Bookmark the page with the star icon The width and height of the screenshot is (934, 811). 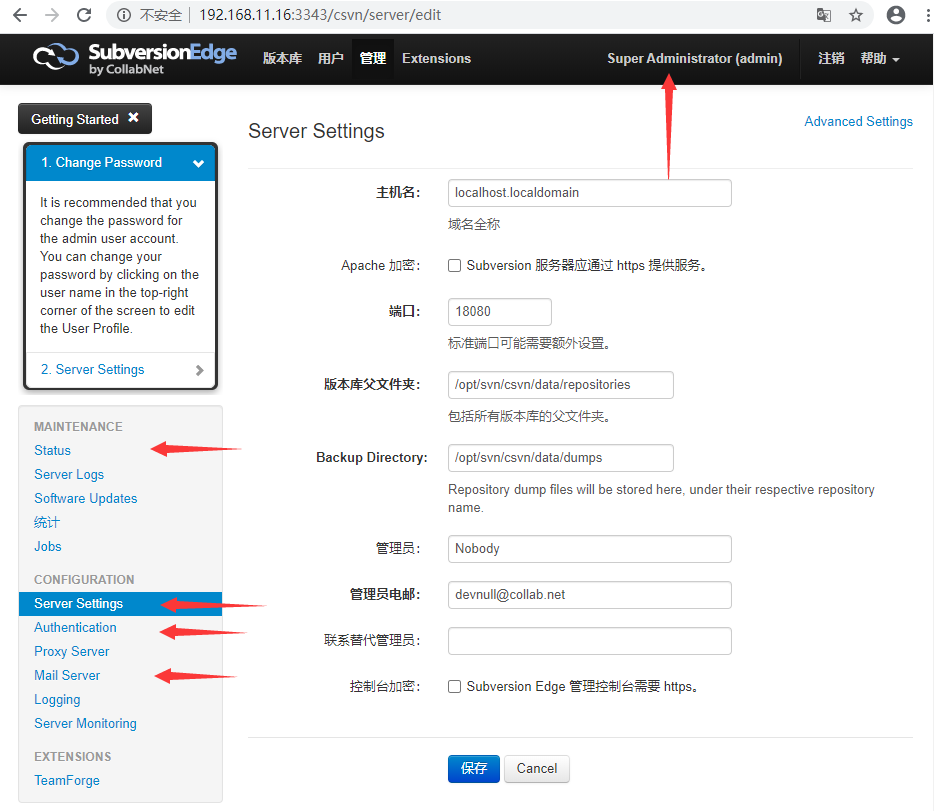point(856,15)
